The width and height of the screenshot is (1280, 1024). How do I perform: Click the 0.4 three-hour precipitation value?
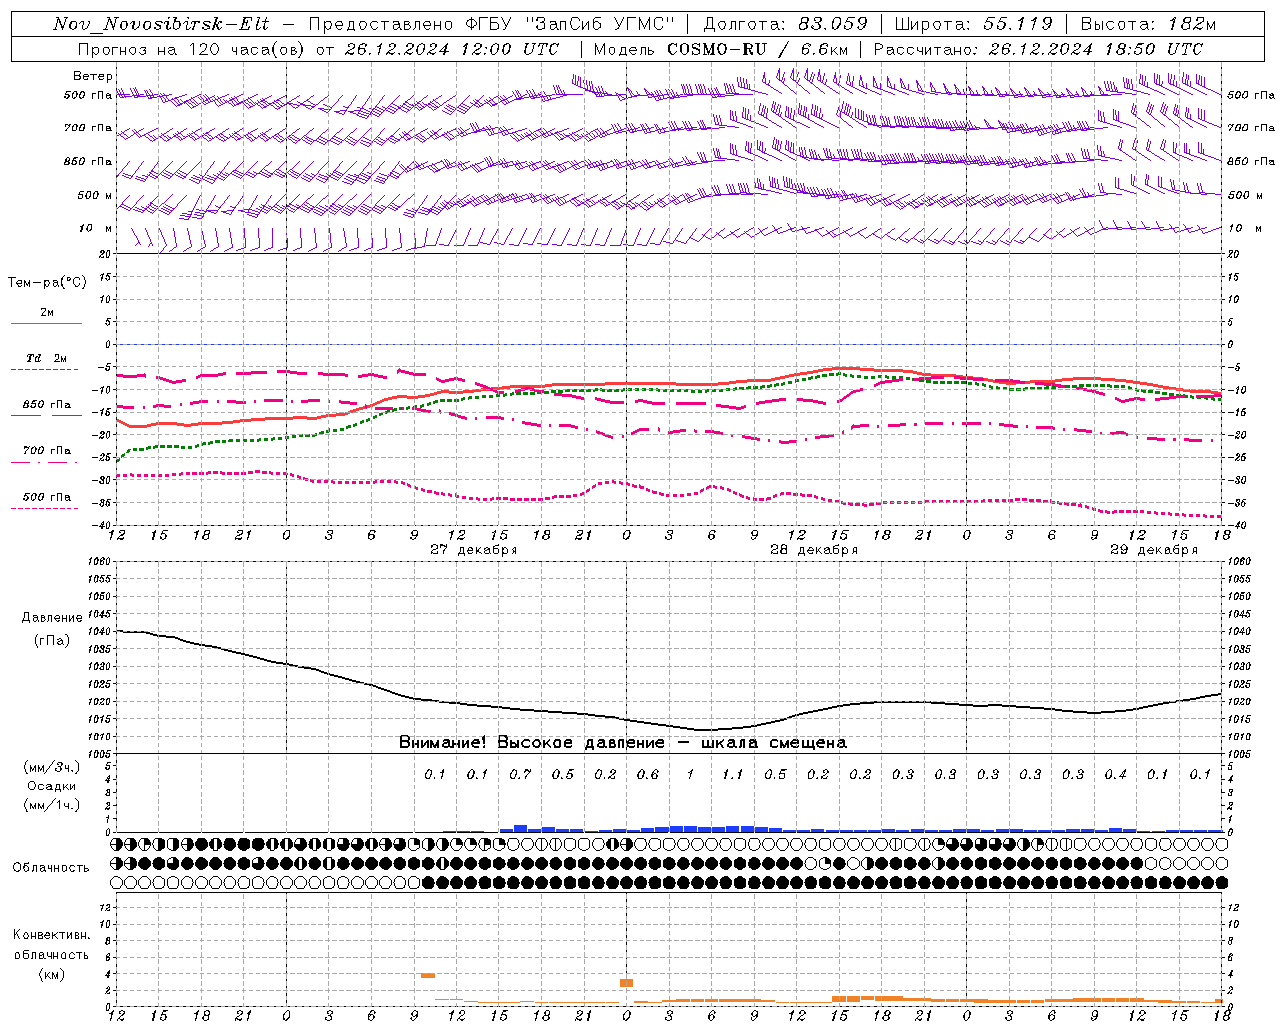[1115, 774]
